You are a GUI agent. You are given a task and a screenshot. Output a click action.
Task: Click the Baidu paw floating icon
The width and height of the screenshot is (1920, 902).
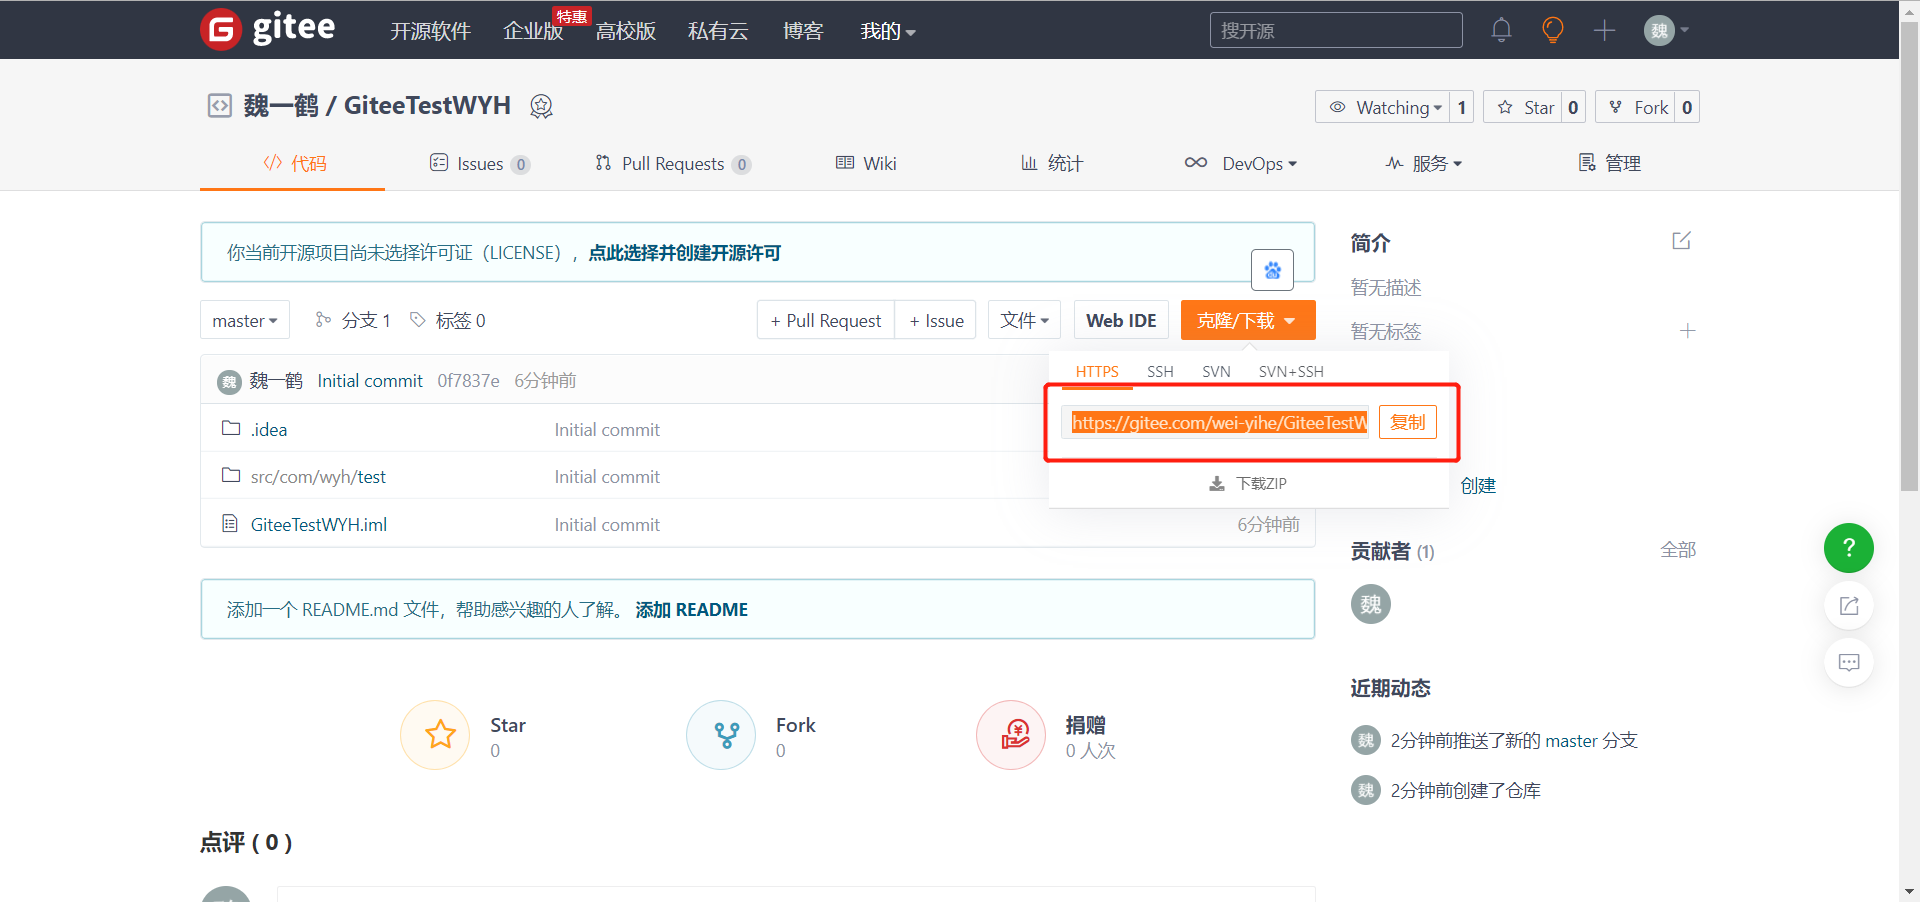click(1272, 270)
